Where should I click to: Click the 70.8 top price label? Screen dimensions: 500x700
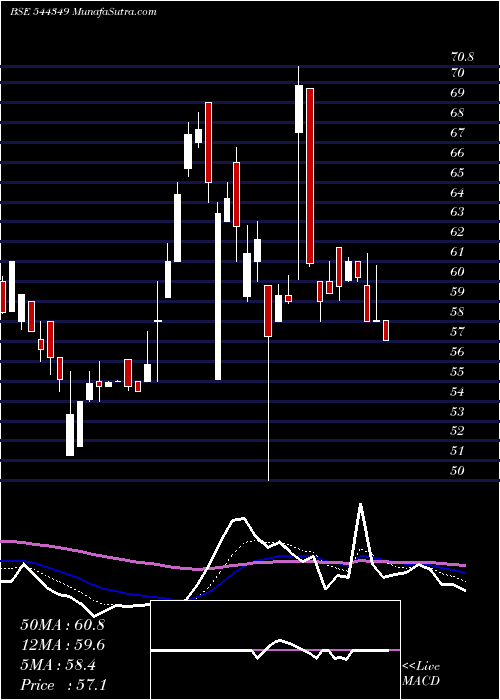(x=462, y=57)
